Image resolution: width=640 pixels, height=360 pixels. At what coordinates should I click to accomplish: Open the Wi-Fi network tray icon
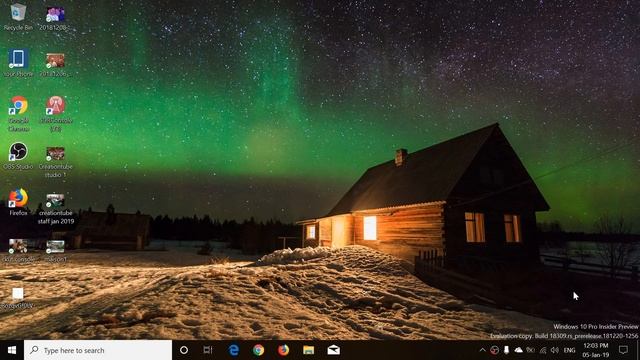coord(542,350)
